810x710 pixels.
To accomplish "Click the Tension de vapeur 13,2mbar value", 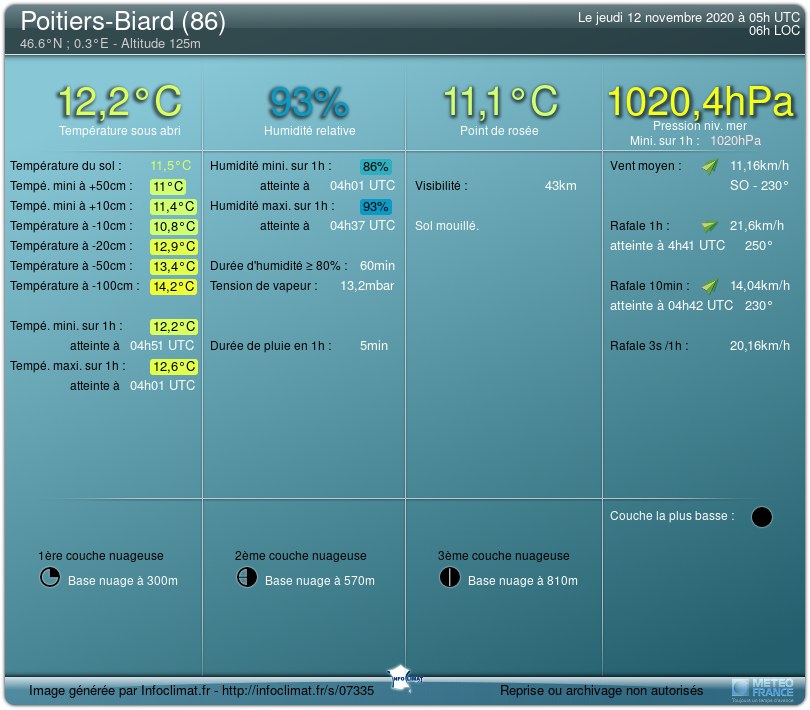I will pos(367,286).
